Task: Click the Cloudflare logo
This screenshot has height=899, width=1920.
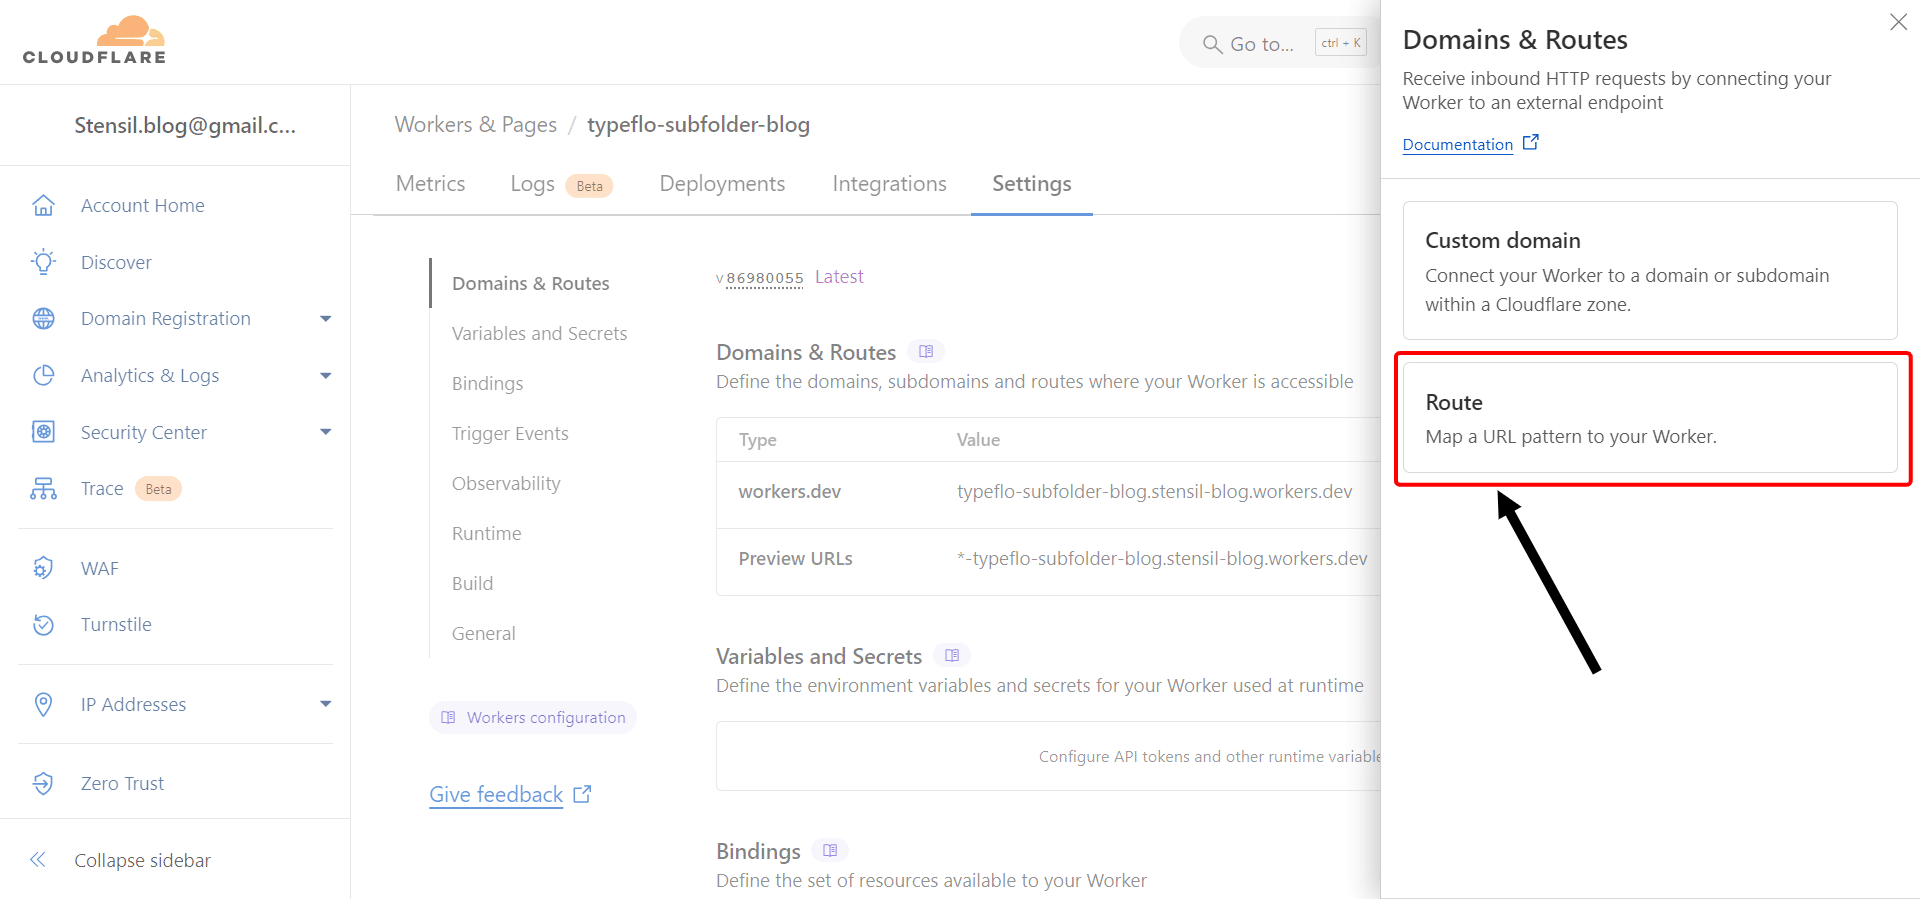Action: pyautogui.click(x=95, y=41)
